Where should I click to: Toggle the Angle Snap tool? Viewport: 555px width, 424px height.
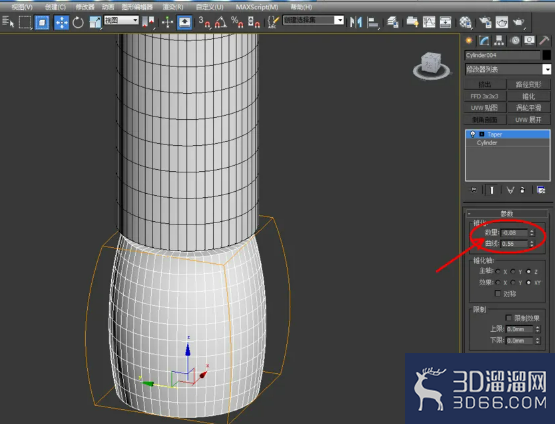point(221,22)
